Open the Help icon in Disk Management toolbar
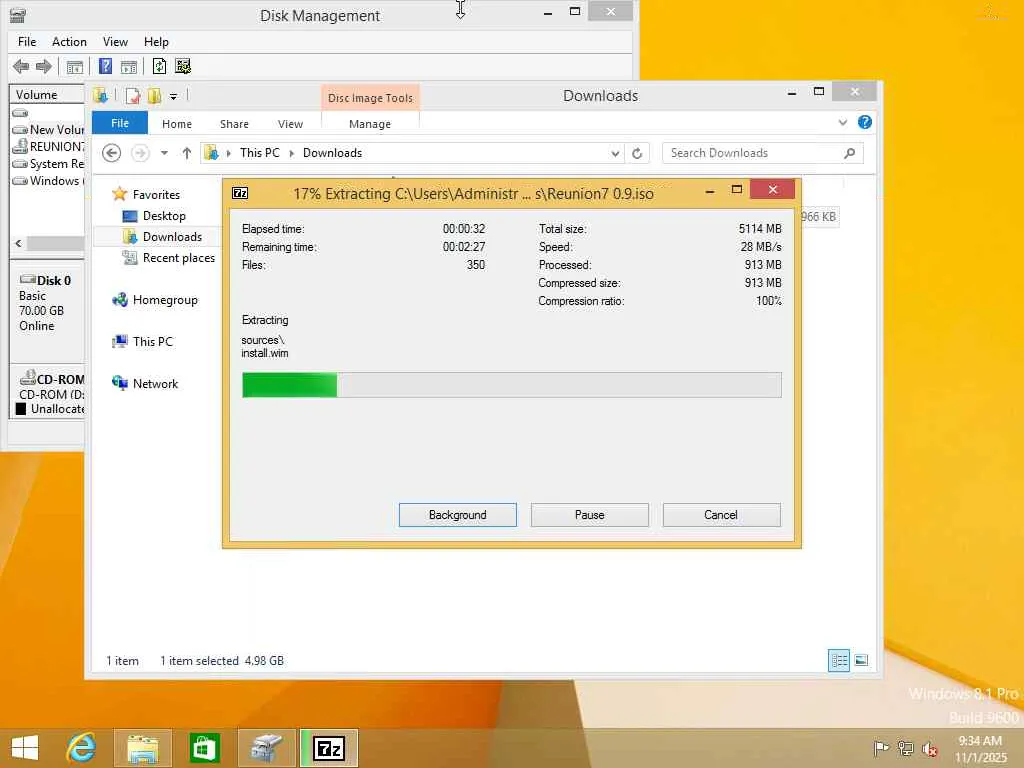The image size is (1024, 768). click(x=105, y=66)
